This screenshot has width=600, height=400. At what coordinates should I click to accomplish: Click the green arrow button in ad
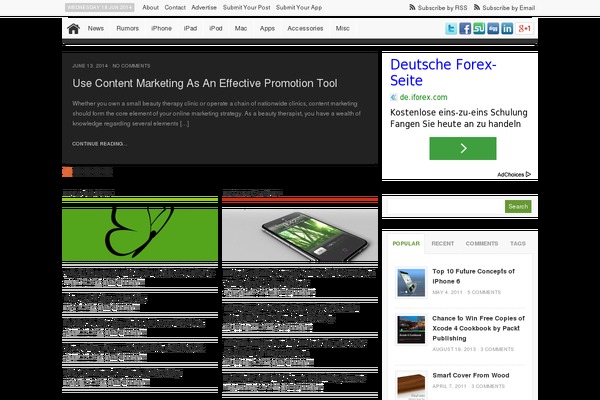pos(462,148)
